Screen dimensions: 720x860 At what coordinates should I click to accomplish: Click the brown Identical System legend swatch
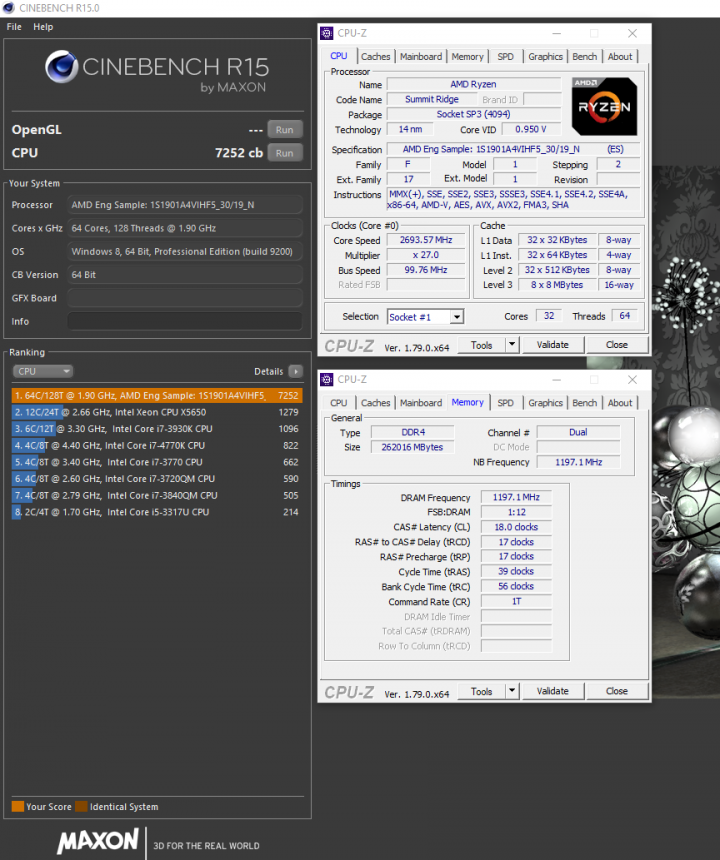pyautogui.click(x=81, y=806)
